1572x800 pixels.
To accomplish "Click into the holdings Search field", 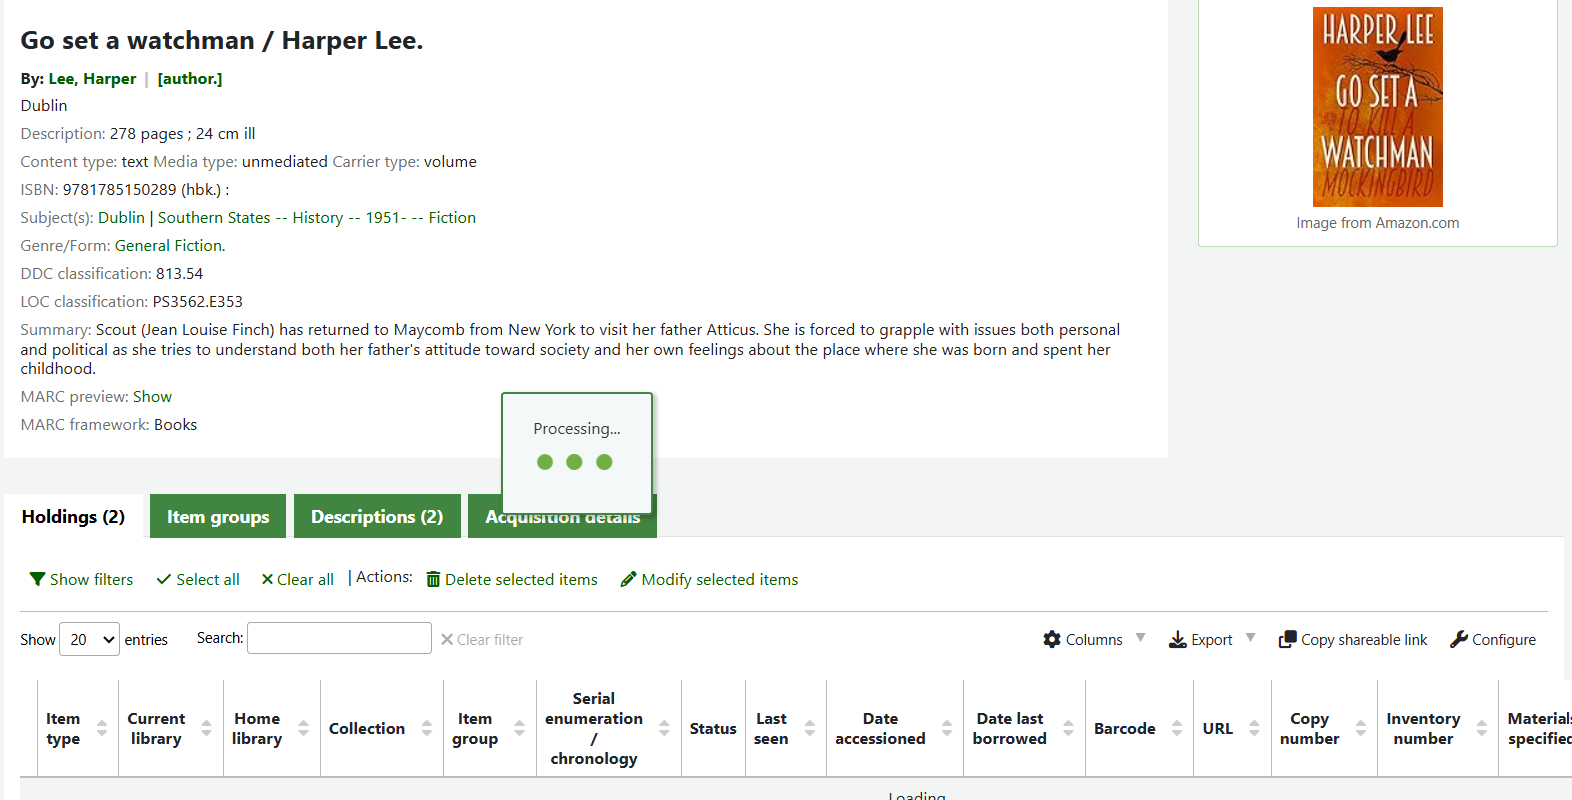I will 339,638.
